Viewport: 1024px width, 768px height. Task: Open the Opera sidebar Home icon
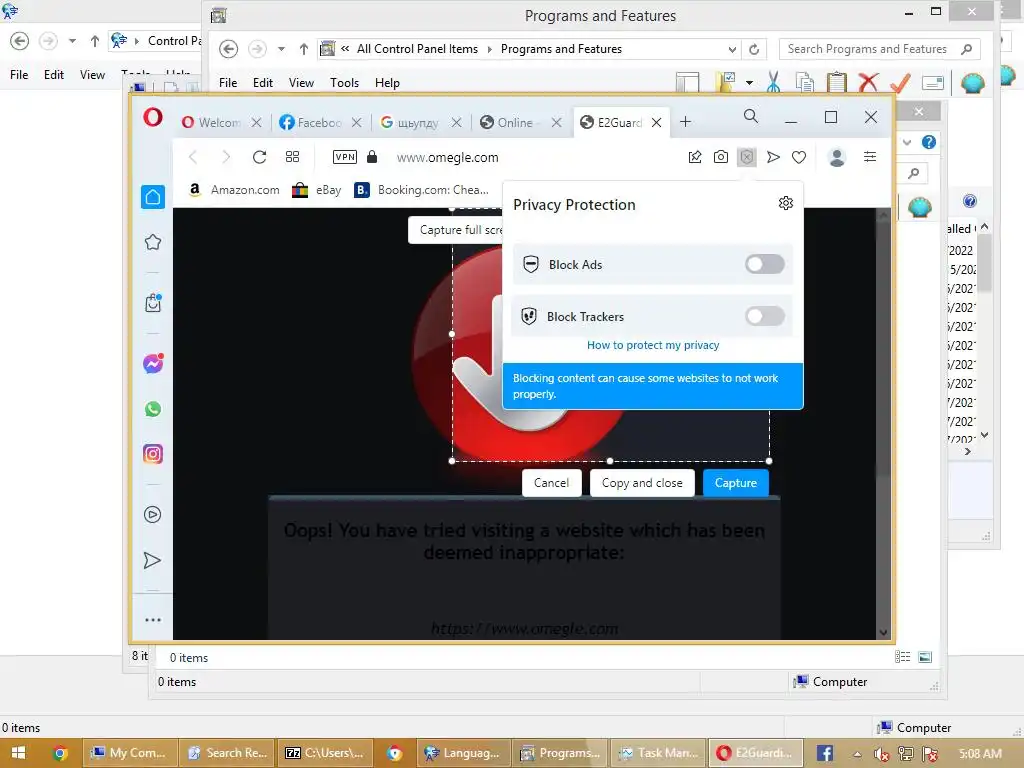coord(153,197)
